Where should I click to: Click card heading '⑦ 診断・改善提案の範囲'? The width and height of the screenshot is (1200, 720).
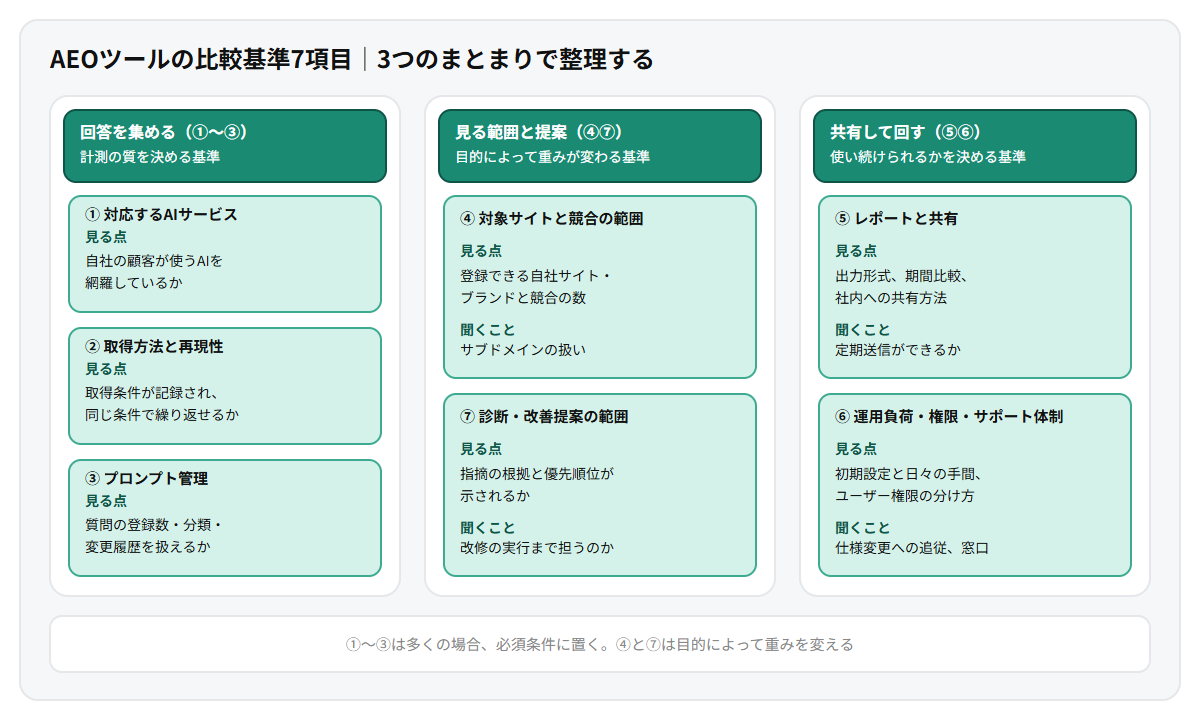coord(544,416)
